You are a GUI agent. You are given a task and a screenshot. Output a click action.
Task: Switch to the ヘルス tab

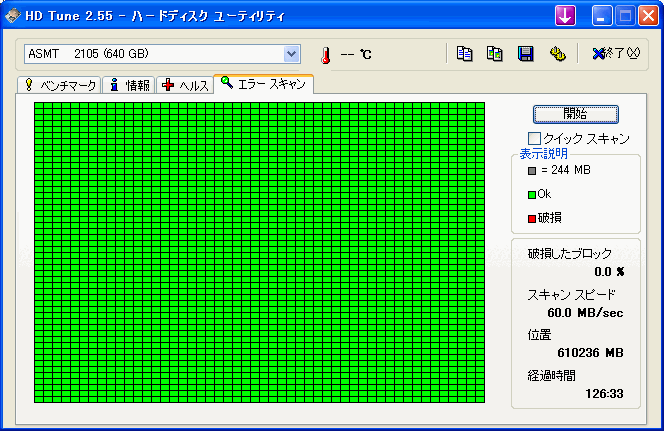click(185, 85)
